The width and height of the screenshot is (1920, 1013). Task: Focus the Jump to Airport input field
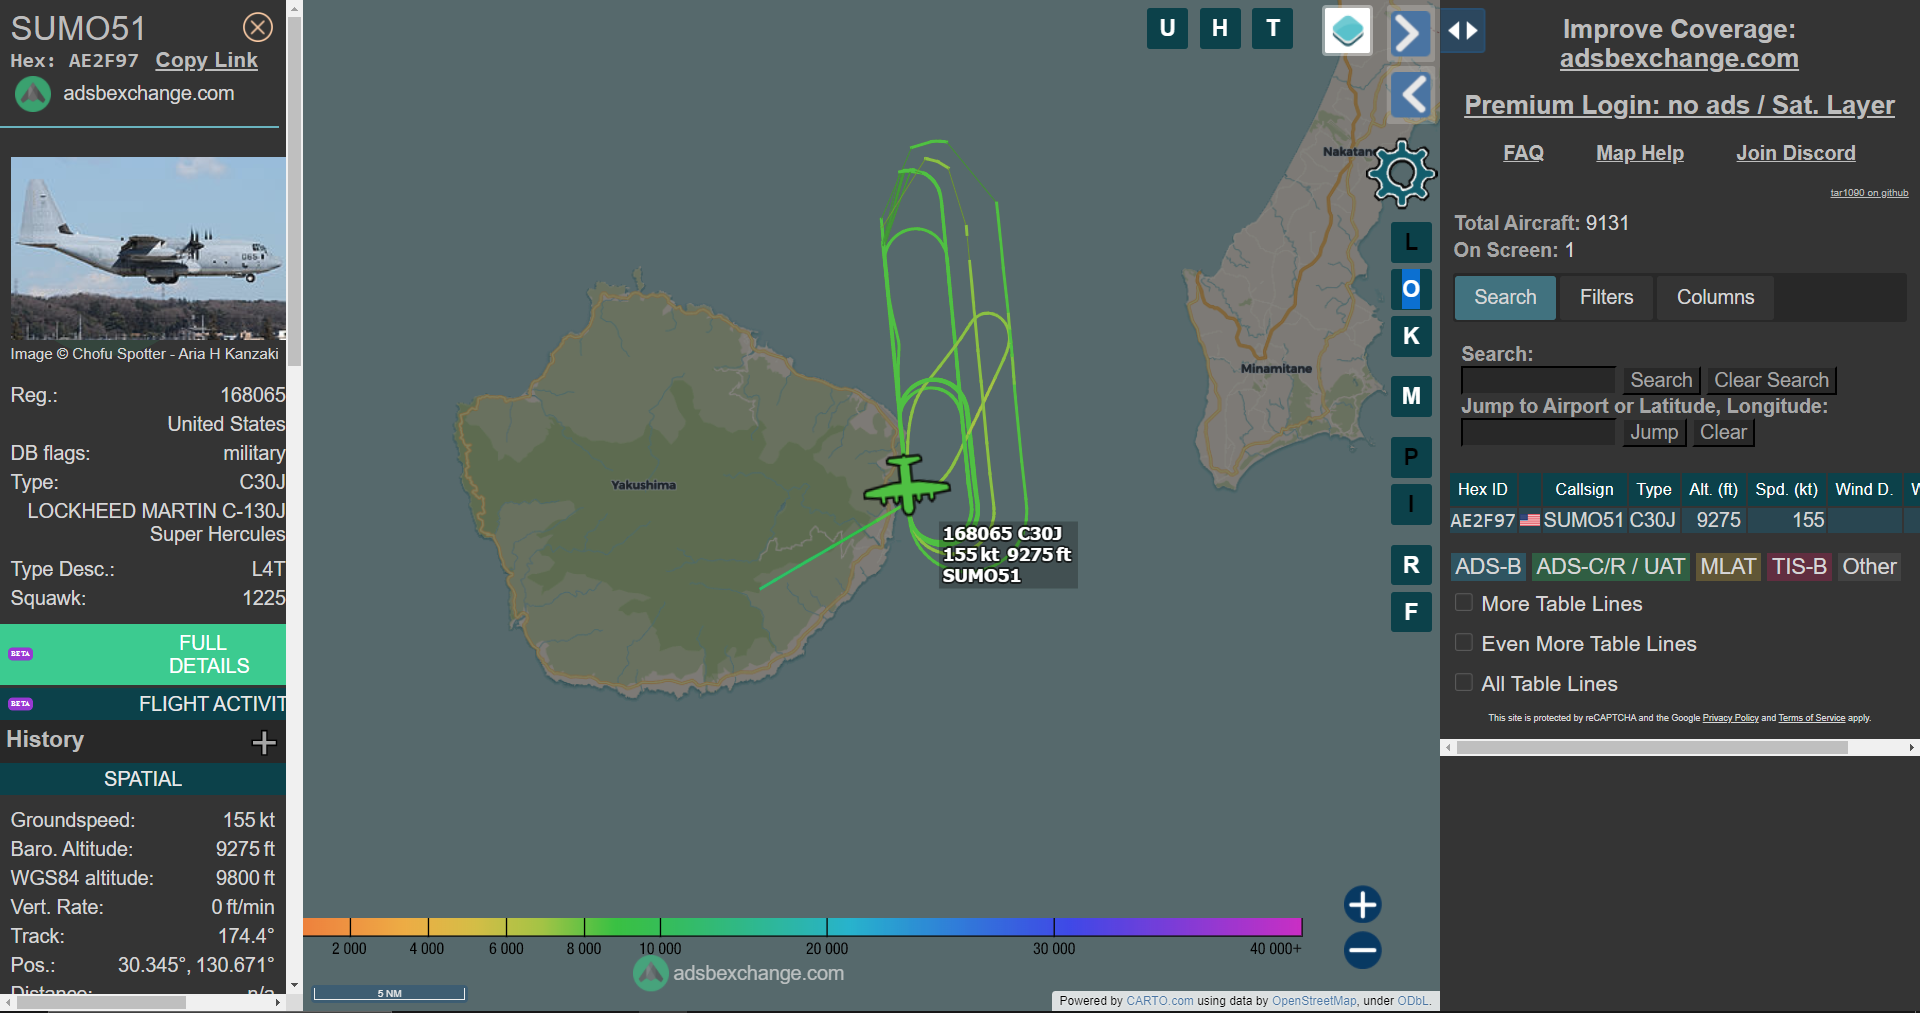[1538, 432]
